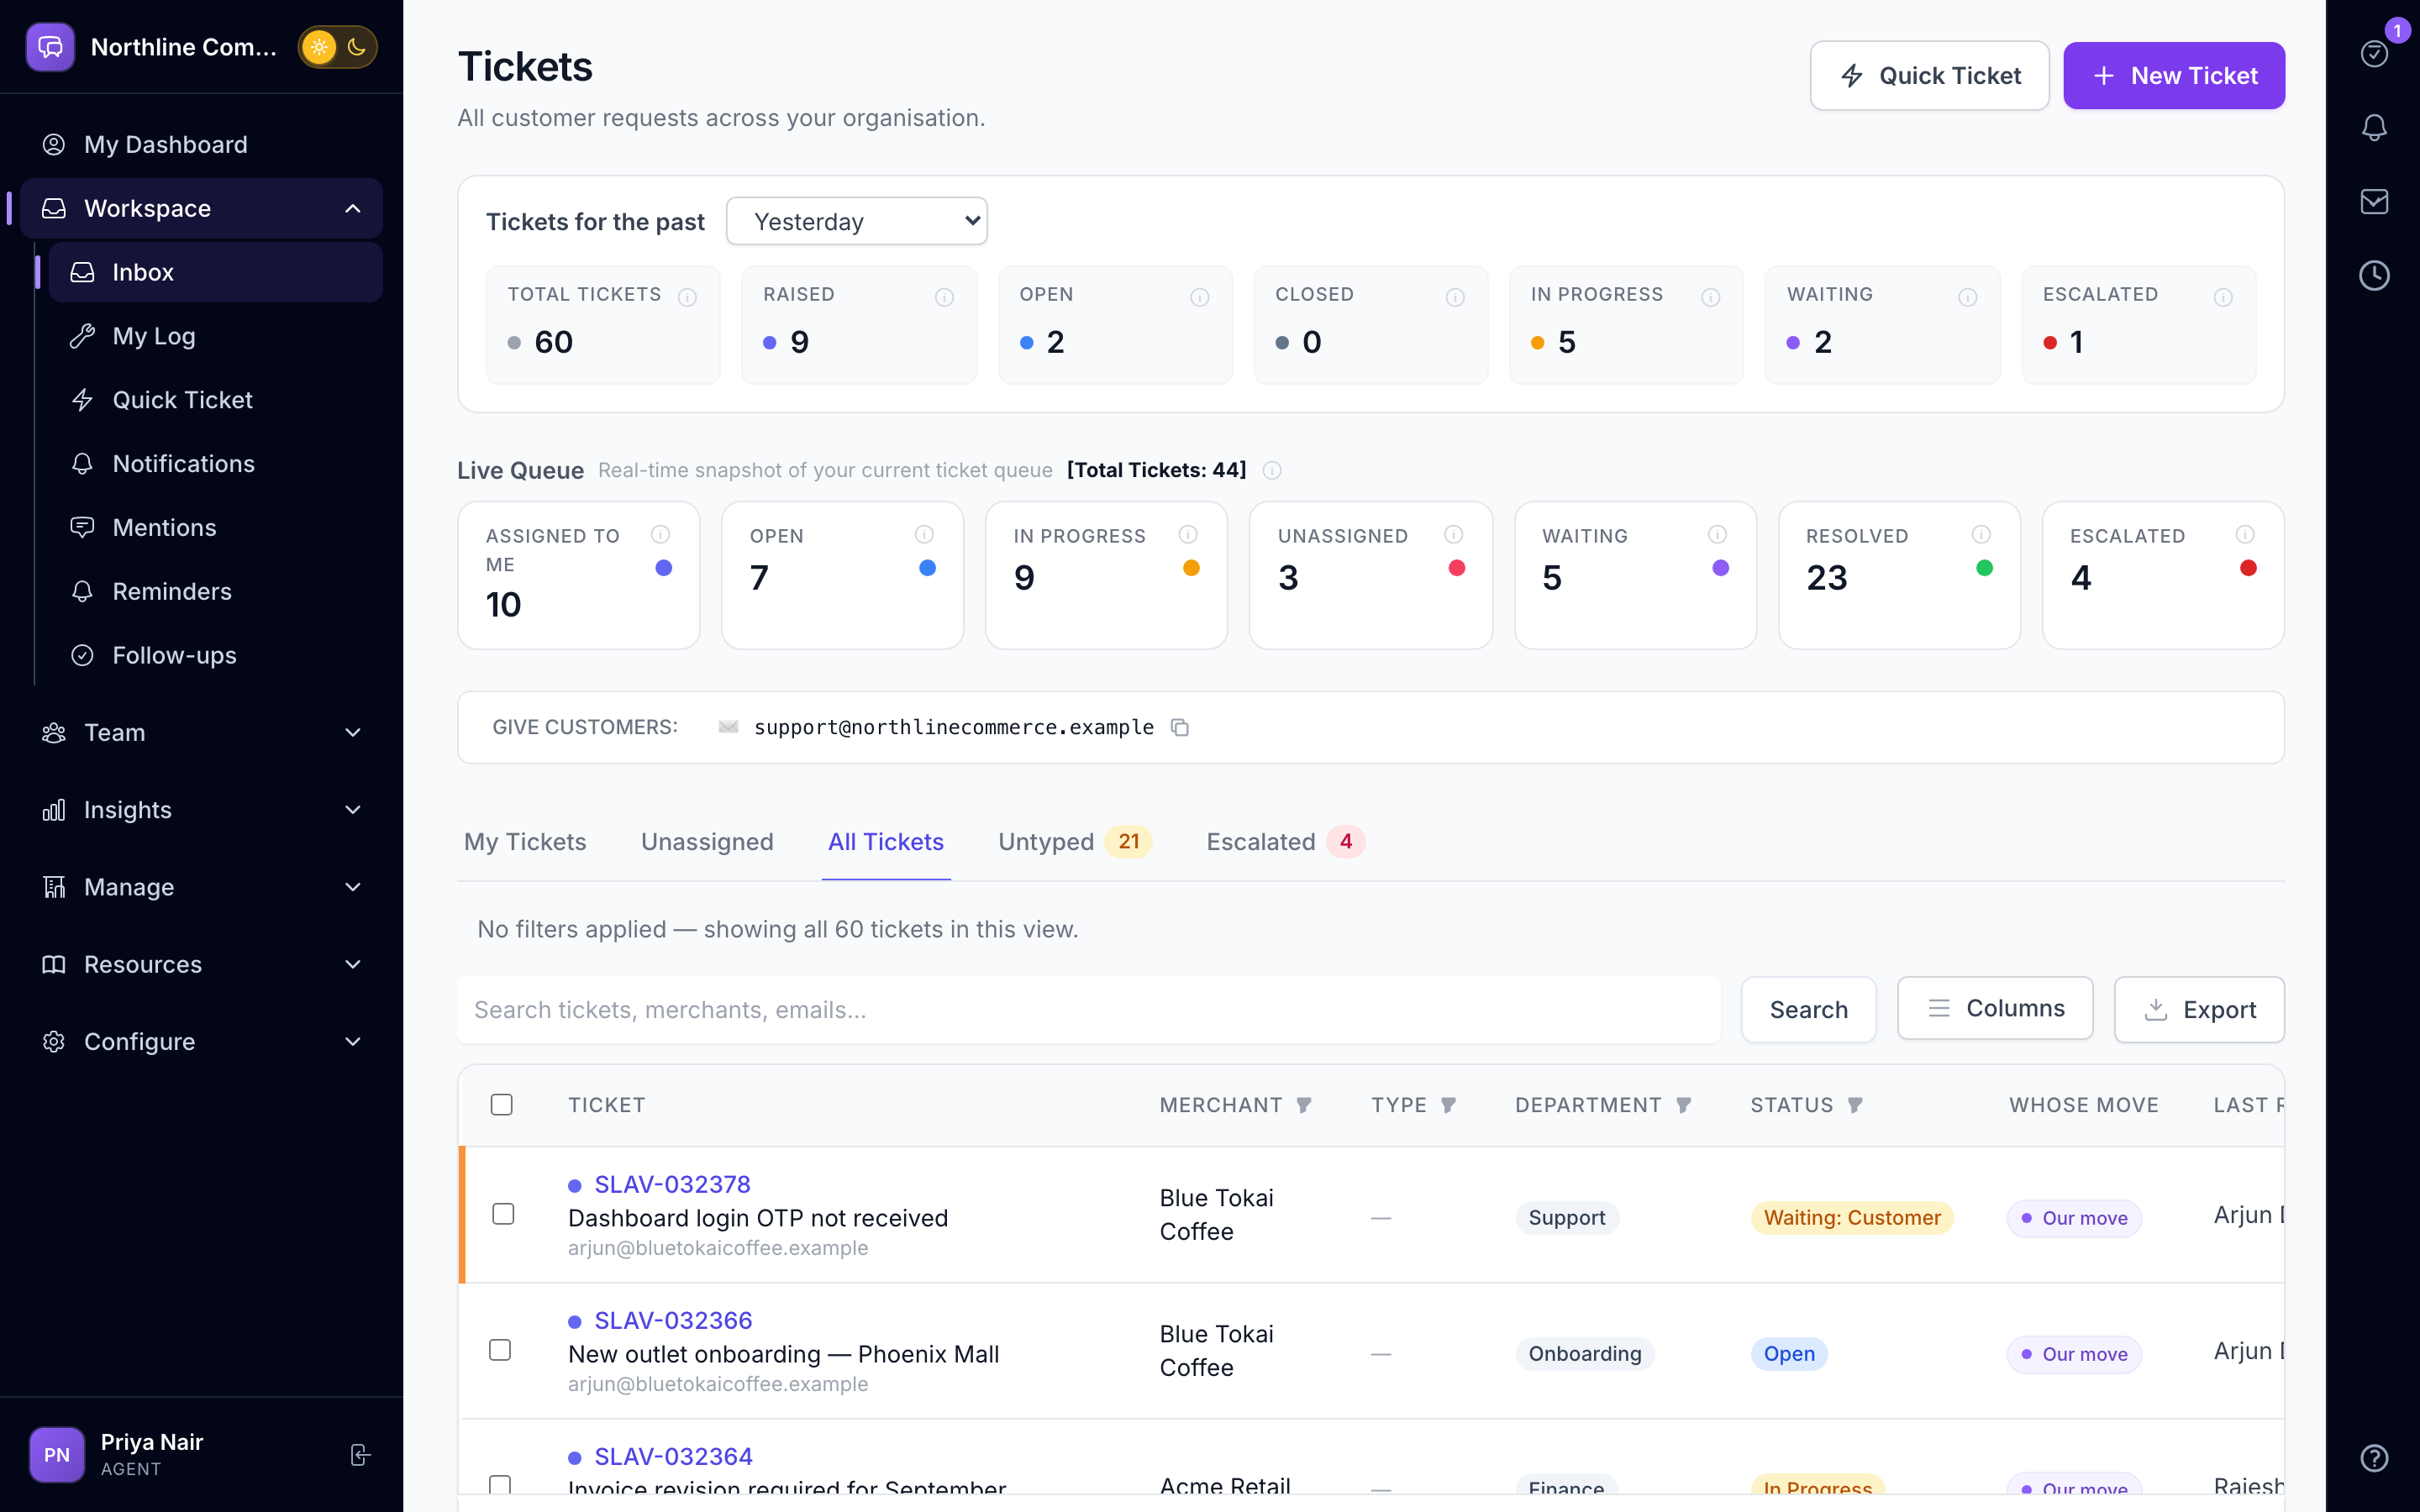This screenshot has height=1512, width=2420.
Task: Show info for Unassigned live queue card
Action: [x=1453, y=535]
